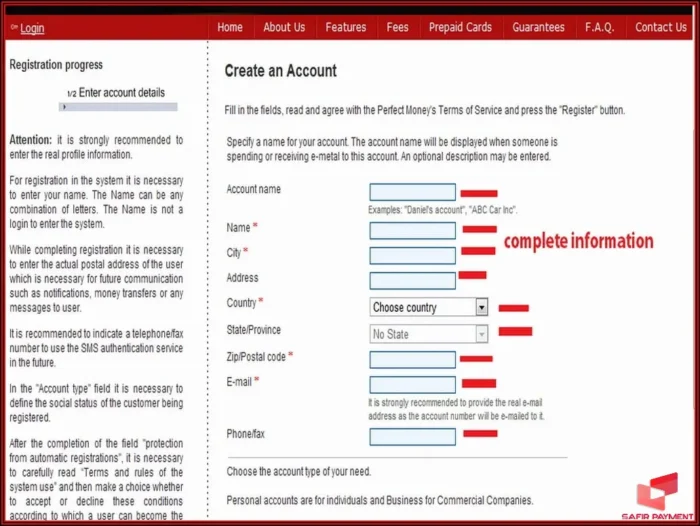
Task: Click Contact Us in navigation bar
Action: [x=661, y=27]
